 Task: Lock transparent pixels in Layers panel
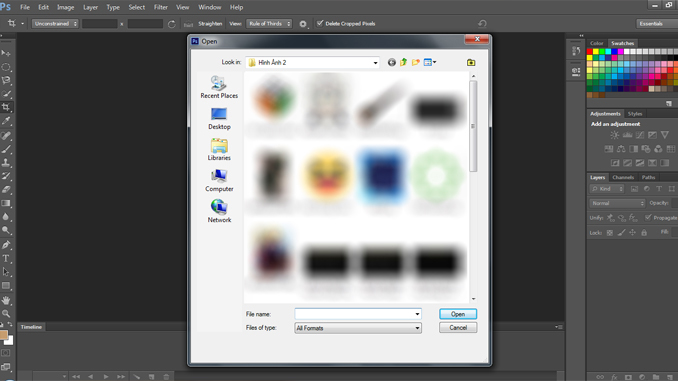610,233
